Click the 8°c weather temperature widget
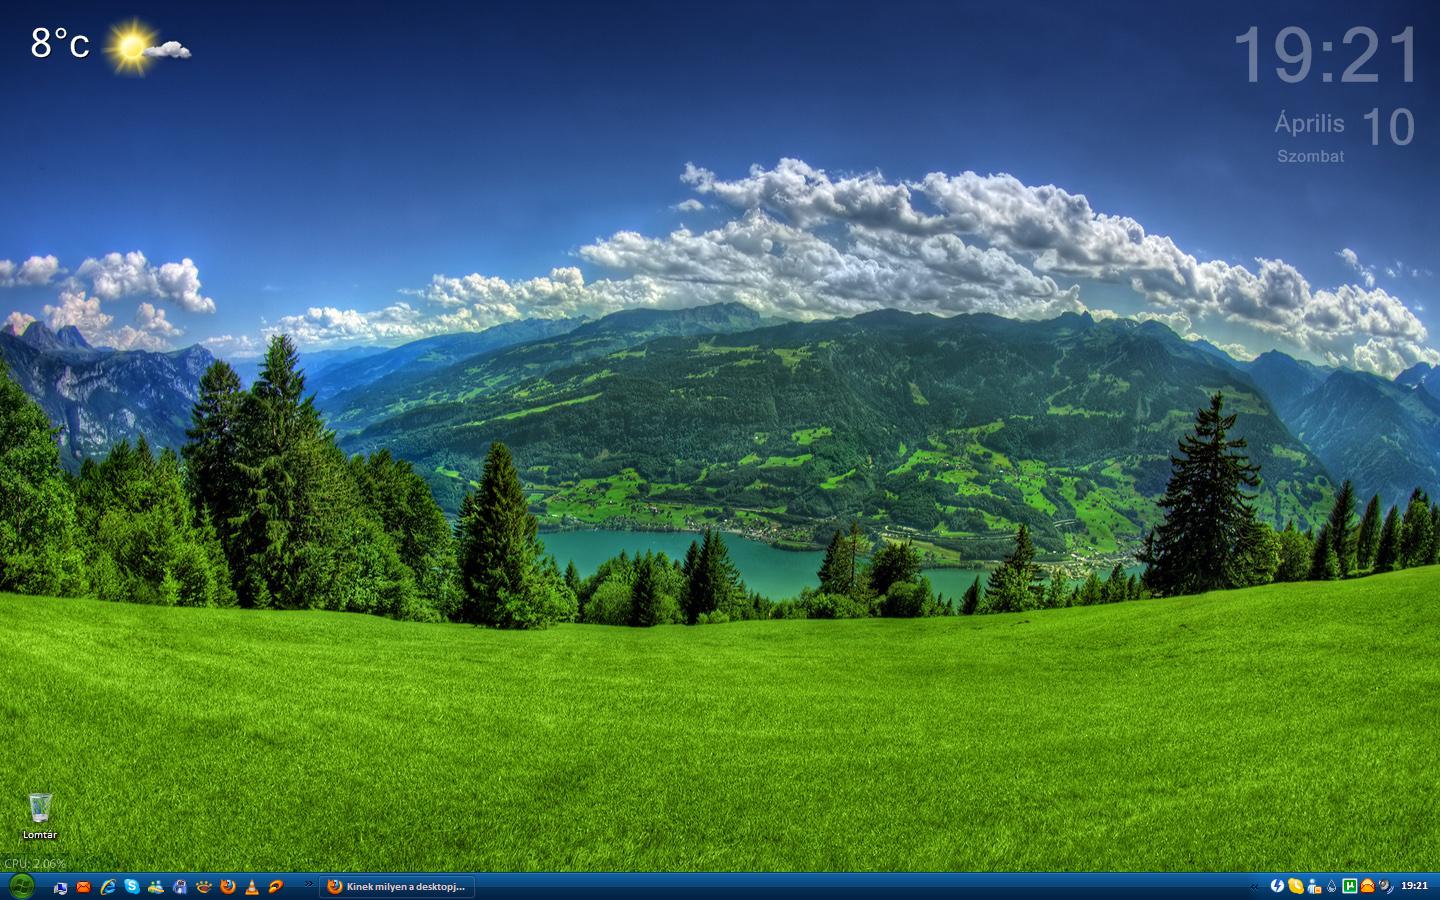The image size is (1440, 900). tap(60, 44)
